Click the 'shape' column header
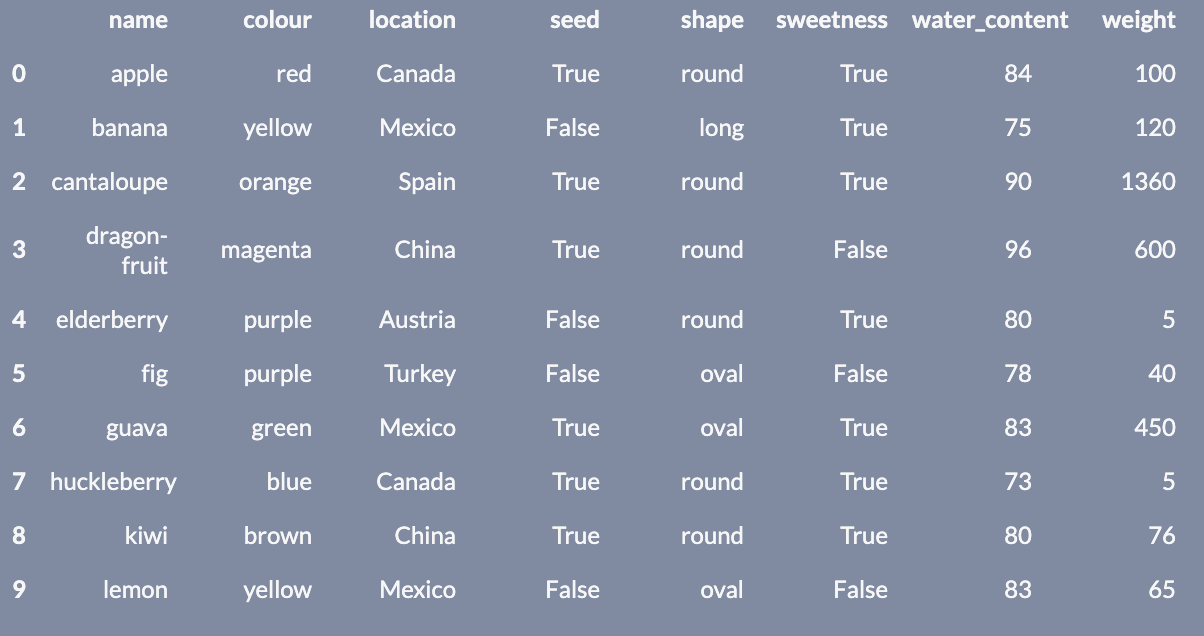This screenshot has width=1204, height=636. pos(712,20)
